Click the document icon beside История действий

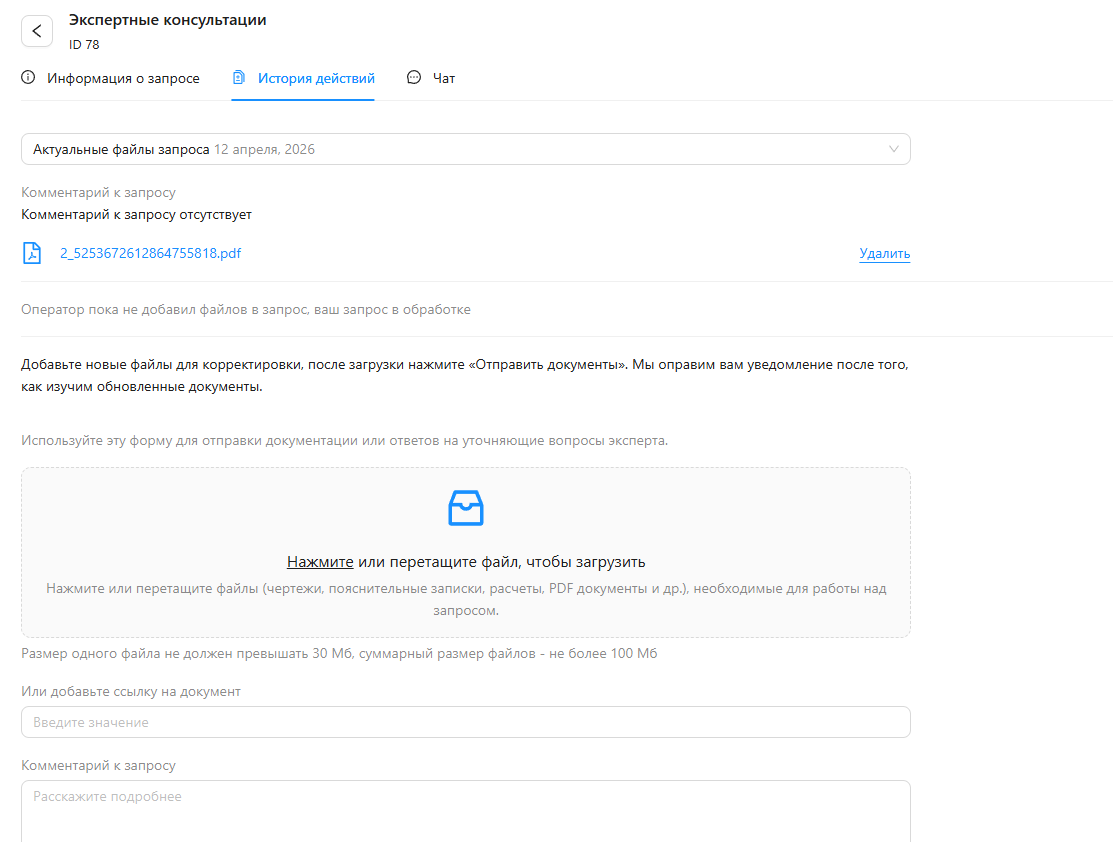(x=239, y=78)
